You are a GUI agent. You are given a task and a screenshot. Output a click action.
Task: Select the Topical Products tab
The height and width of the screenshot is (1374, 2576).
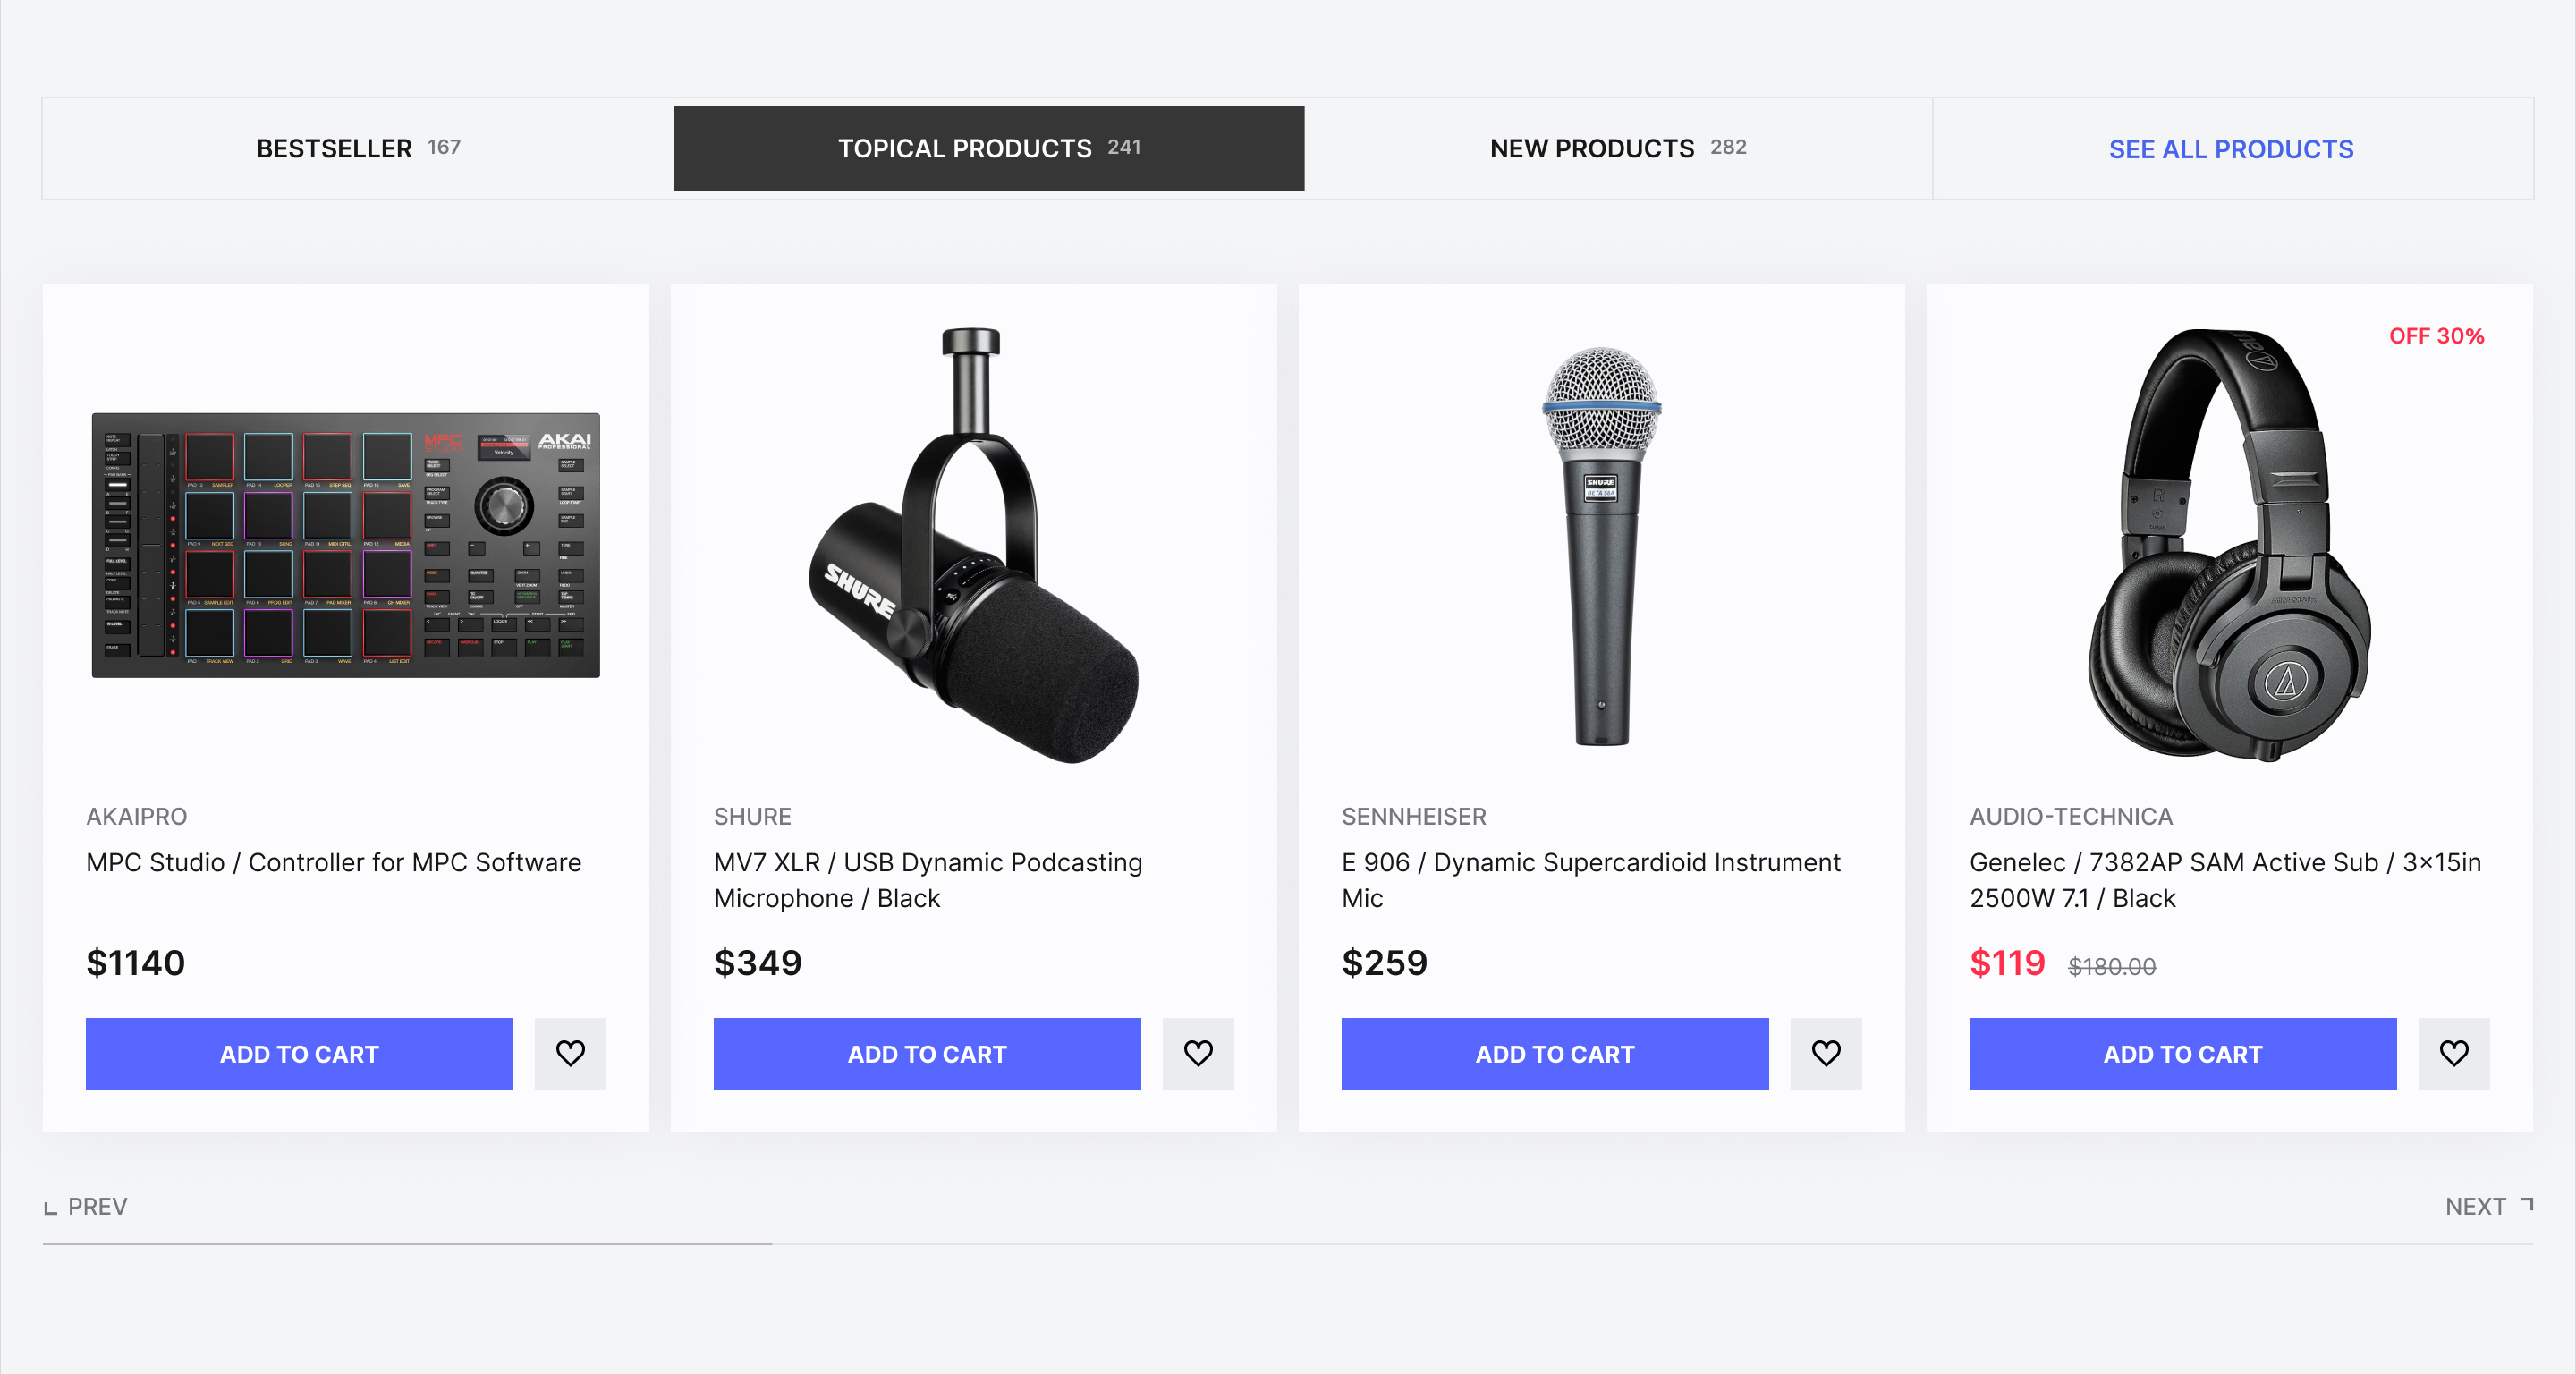(989, 149)
